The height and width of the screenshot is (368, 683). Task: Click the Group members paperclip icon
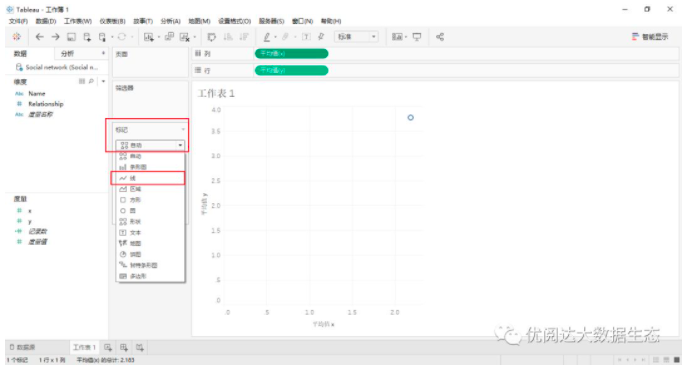tap(285, 37)
